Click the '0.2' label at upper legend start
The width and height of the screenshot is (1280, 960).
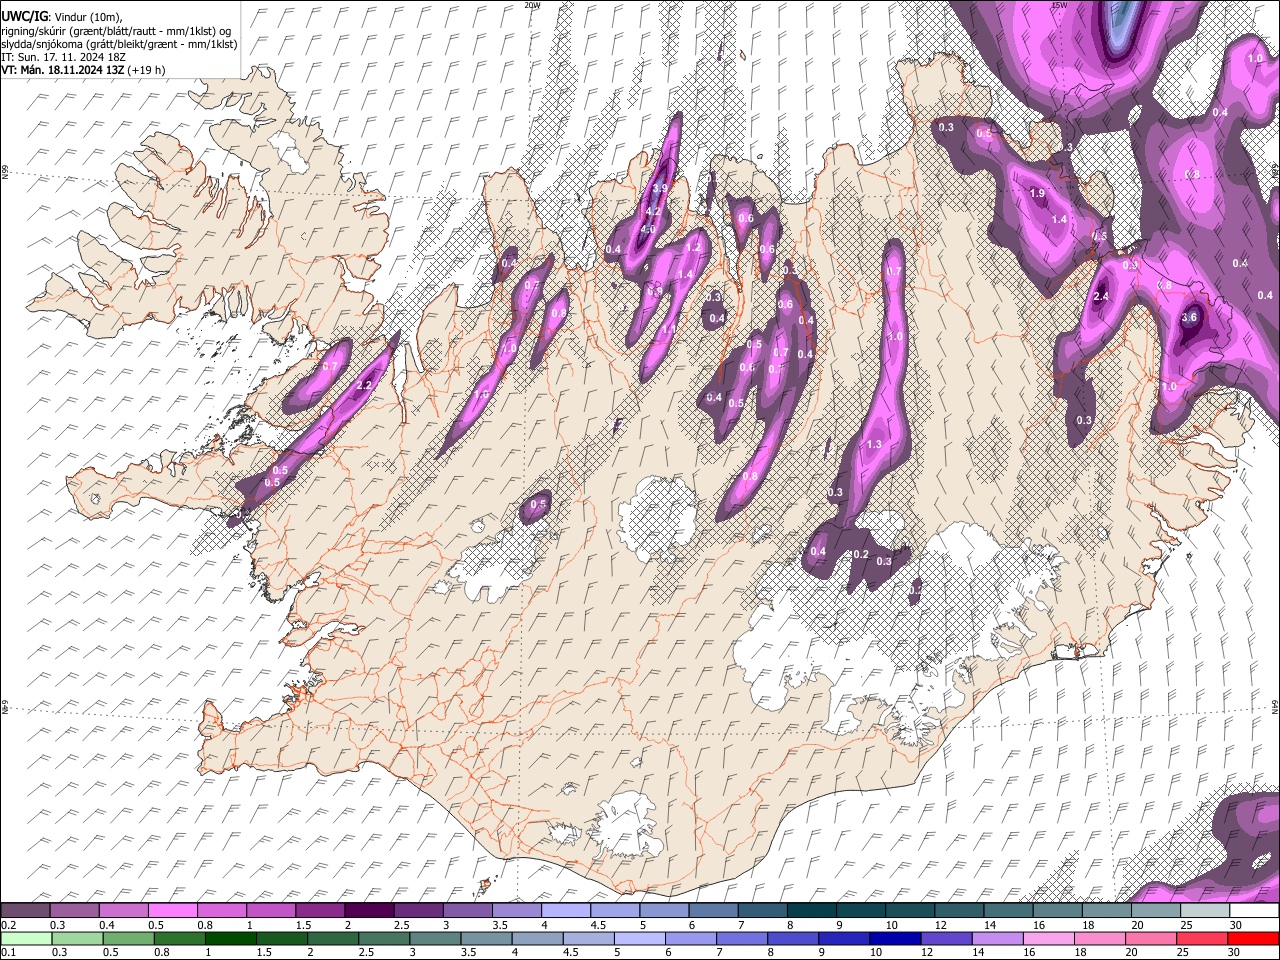pyautogui.click(x=8, y=925)
